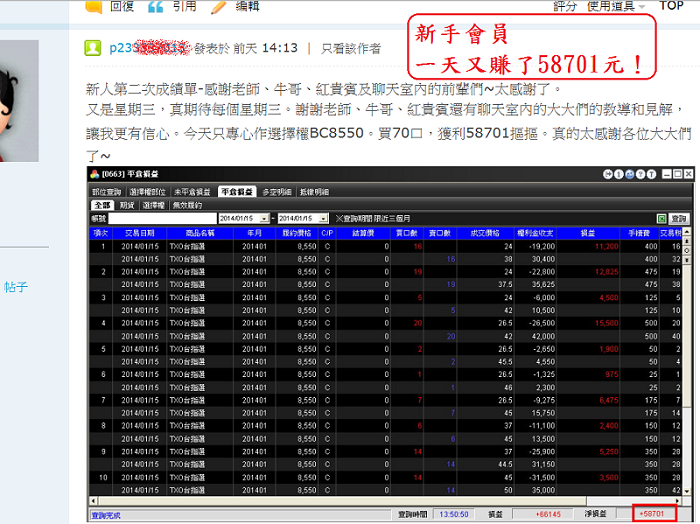This screenshot has height=524, width=700.
Task: Click the round question mark help icon
Action: coord(641,174)
